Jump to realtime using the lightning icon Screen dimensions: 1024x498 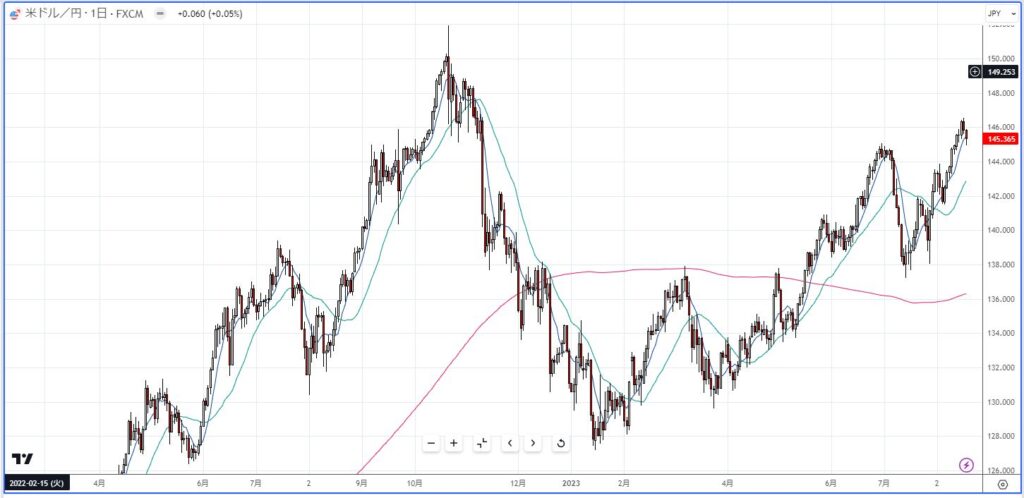(x=967, y=465)
